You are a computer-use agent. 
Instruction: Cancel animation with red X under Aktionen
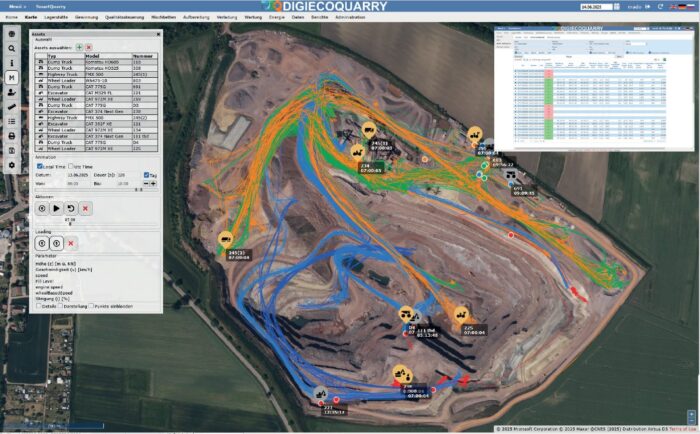pyautogui.click(x=85, y=208)
